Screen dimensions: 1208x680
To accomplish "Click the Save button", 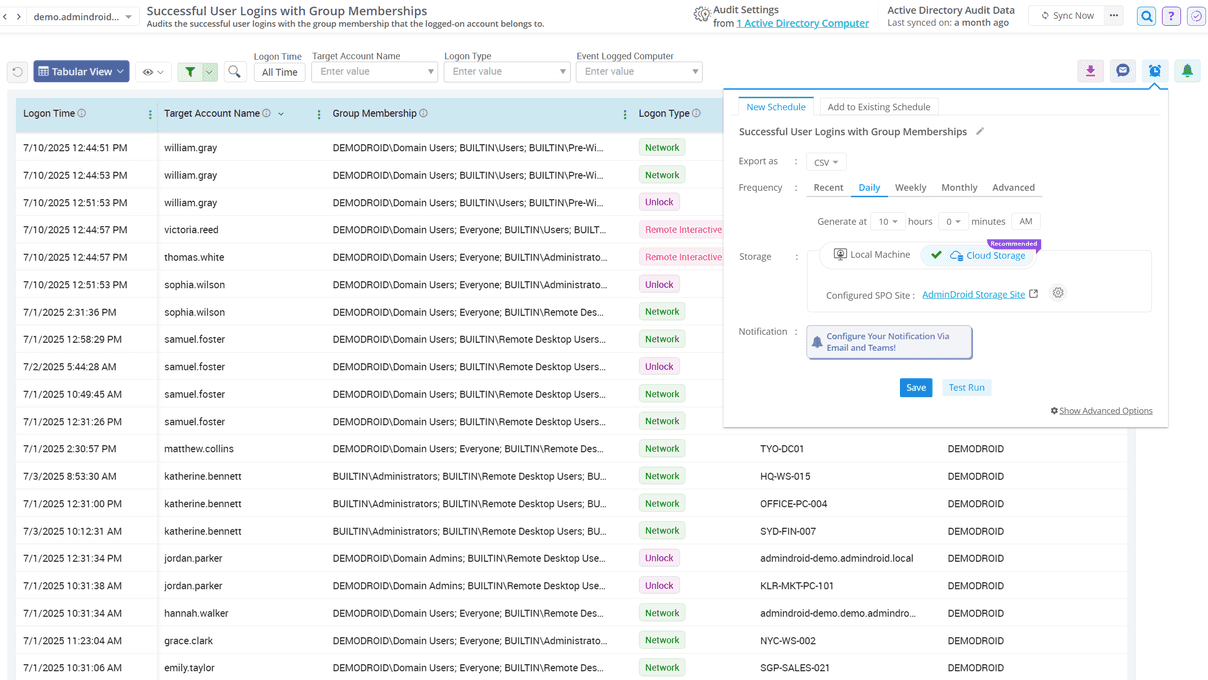I will coord(916,388).
